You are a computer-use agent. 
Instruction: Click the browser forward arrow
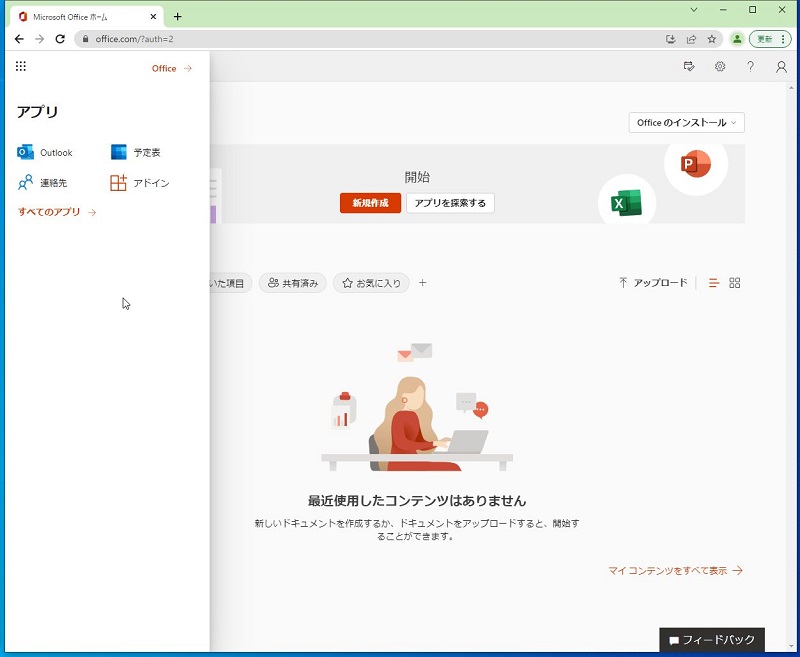(39, 39)
